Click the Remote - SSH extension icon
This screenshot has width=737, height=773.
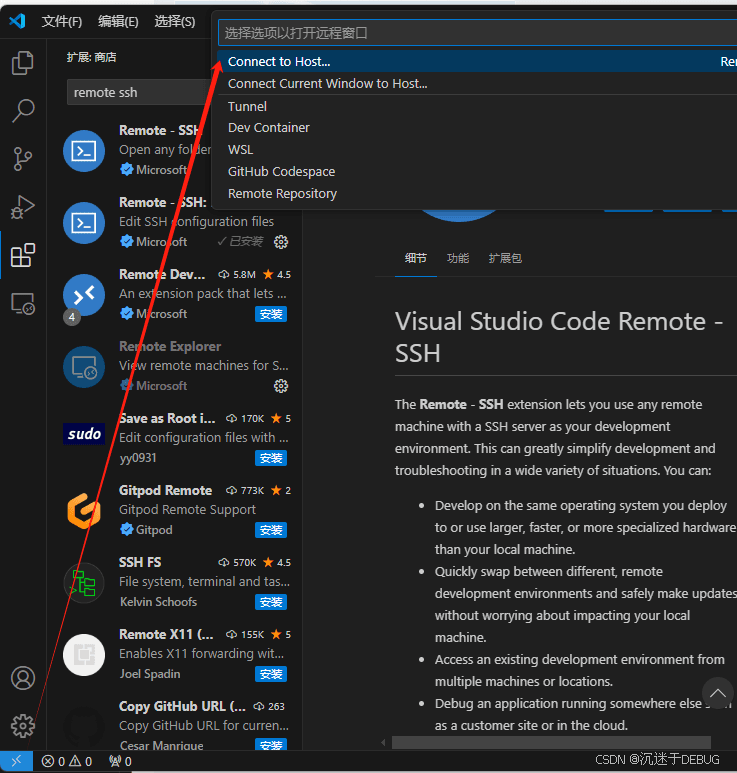pos(84,151)
